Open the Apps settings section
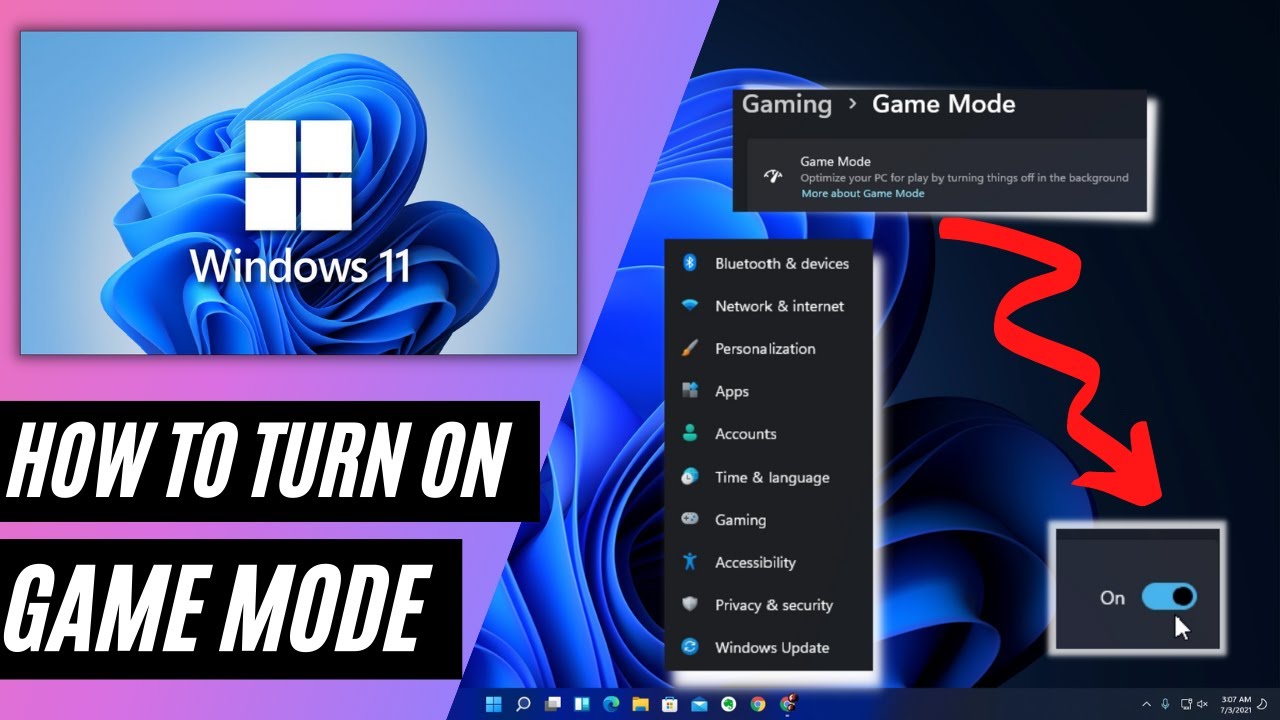Image resolution: width=1280 pixels, height=720 pixels. [731, 392]
